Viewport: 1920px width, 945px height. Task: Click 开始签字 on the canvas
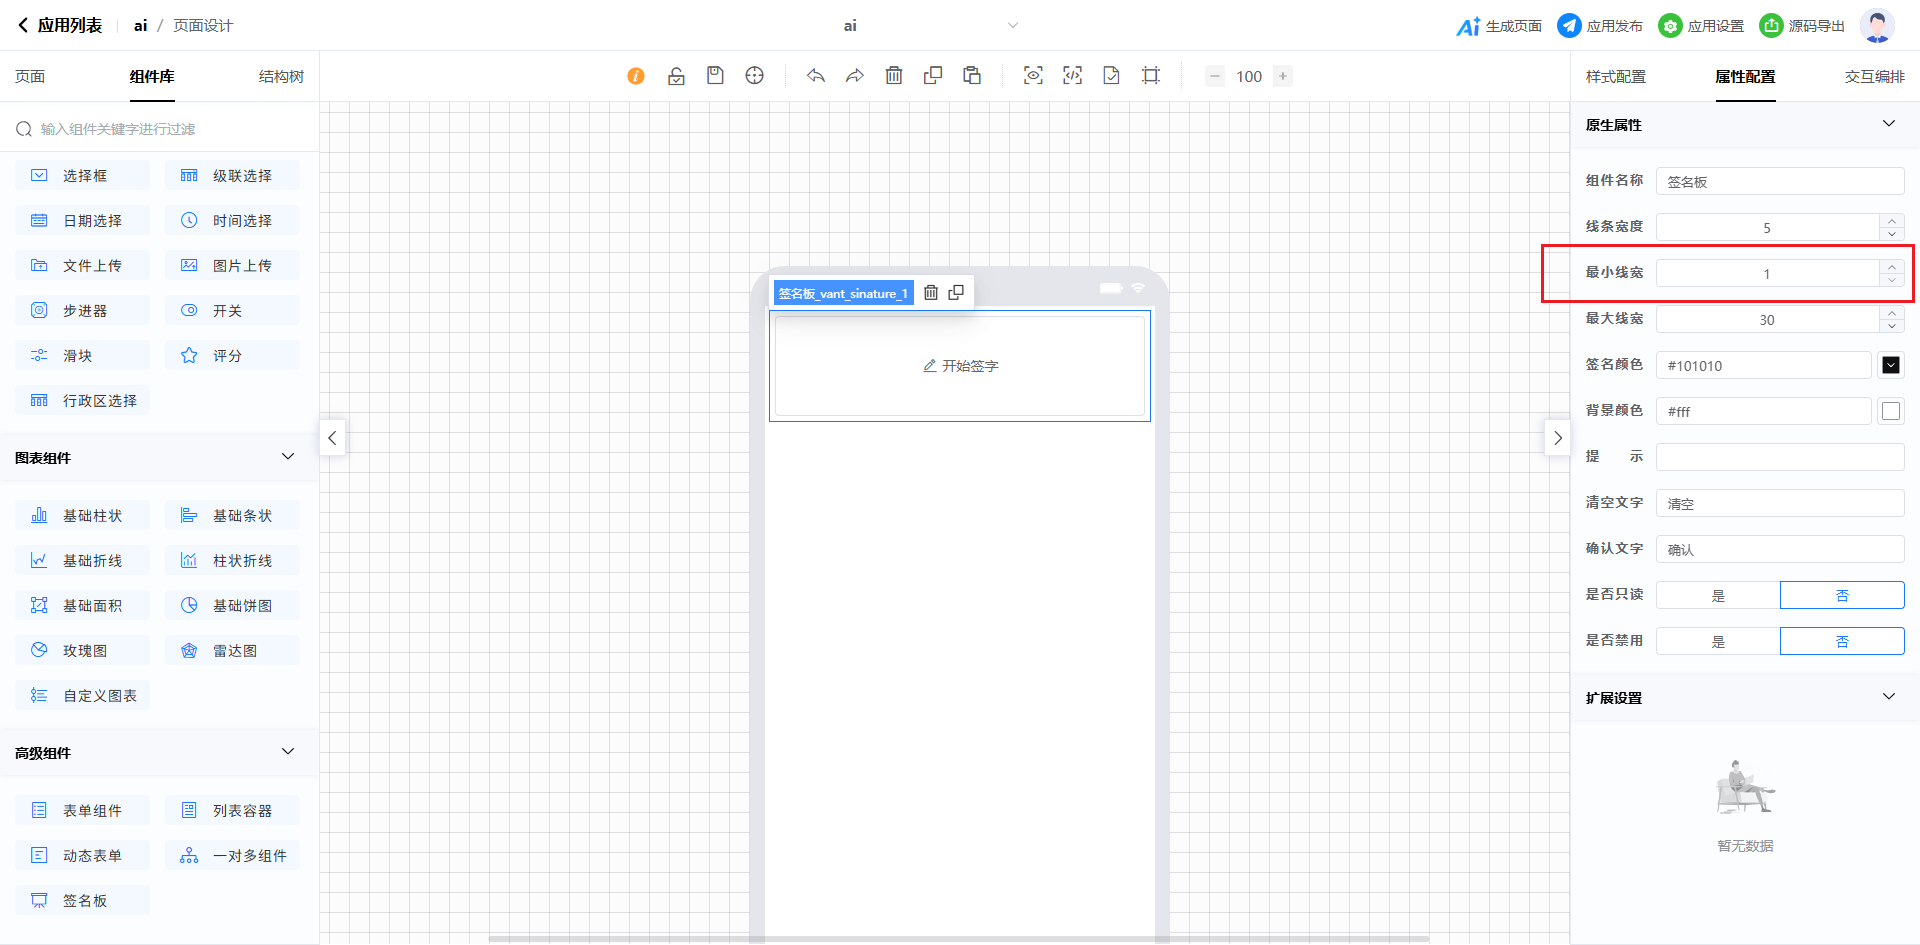960,366
